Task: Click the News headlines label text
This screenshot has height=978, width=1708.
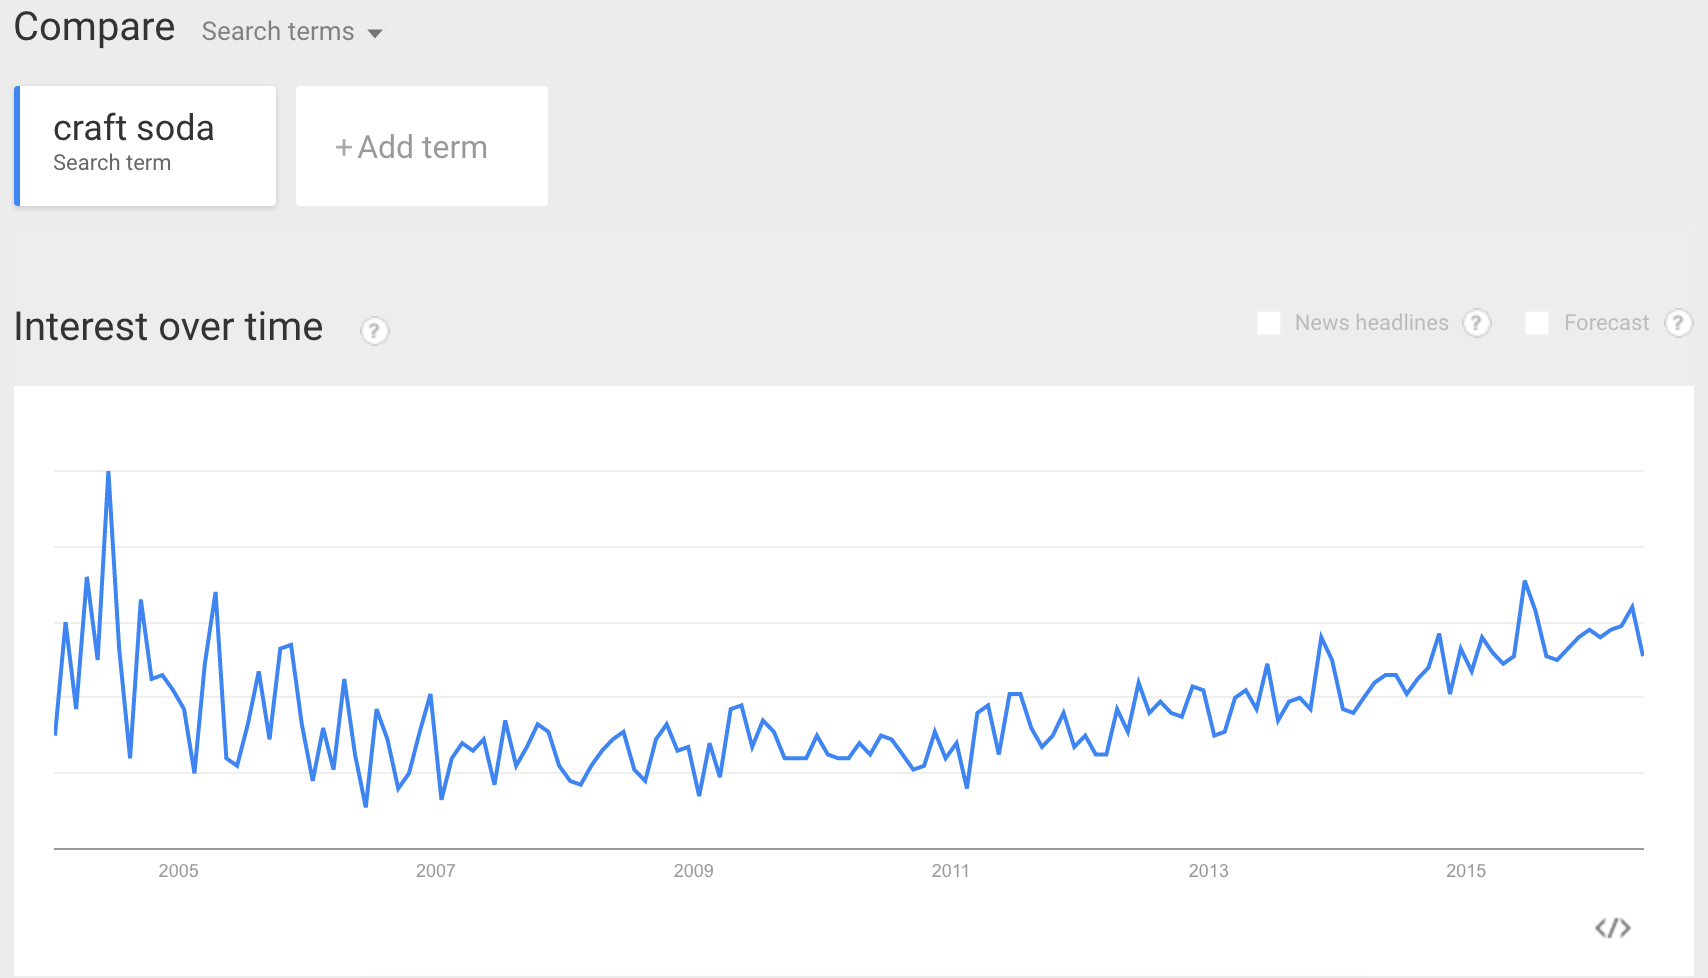Action: click(1371, 323)
